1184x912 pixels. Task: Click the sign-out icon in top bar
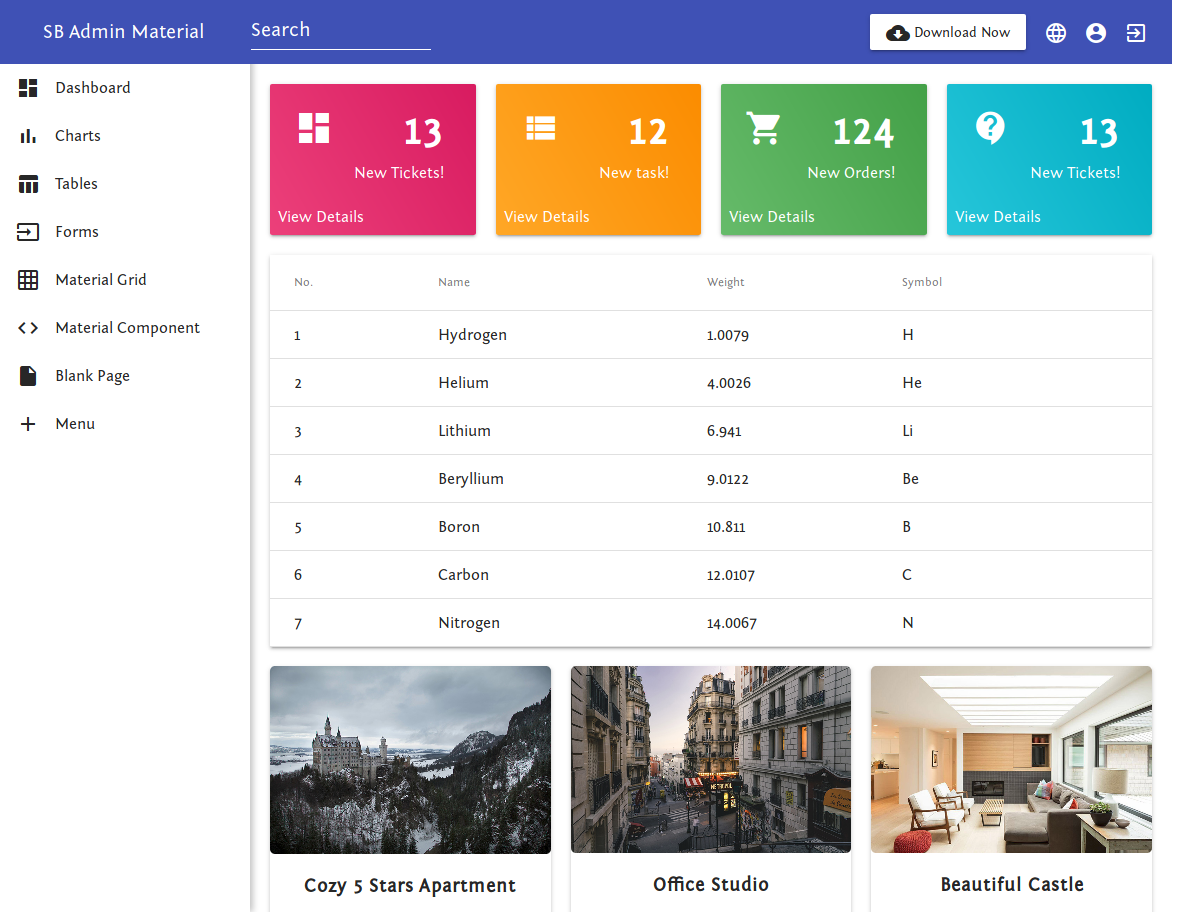tap(1136, 32)
